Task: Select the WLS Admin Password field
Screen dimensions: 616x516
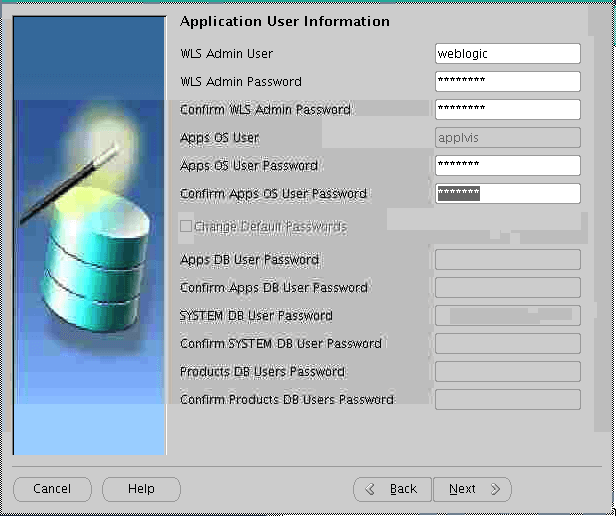Action: (507, 82)
